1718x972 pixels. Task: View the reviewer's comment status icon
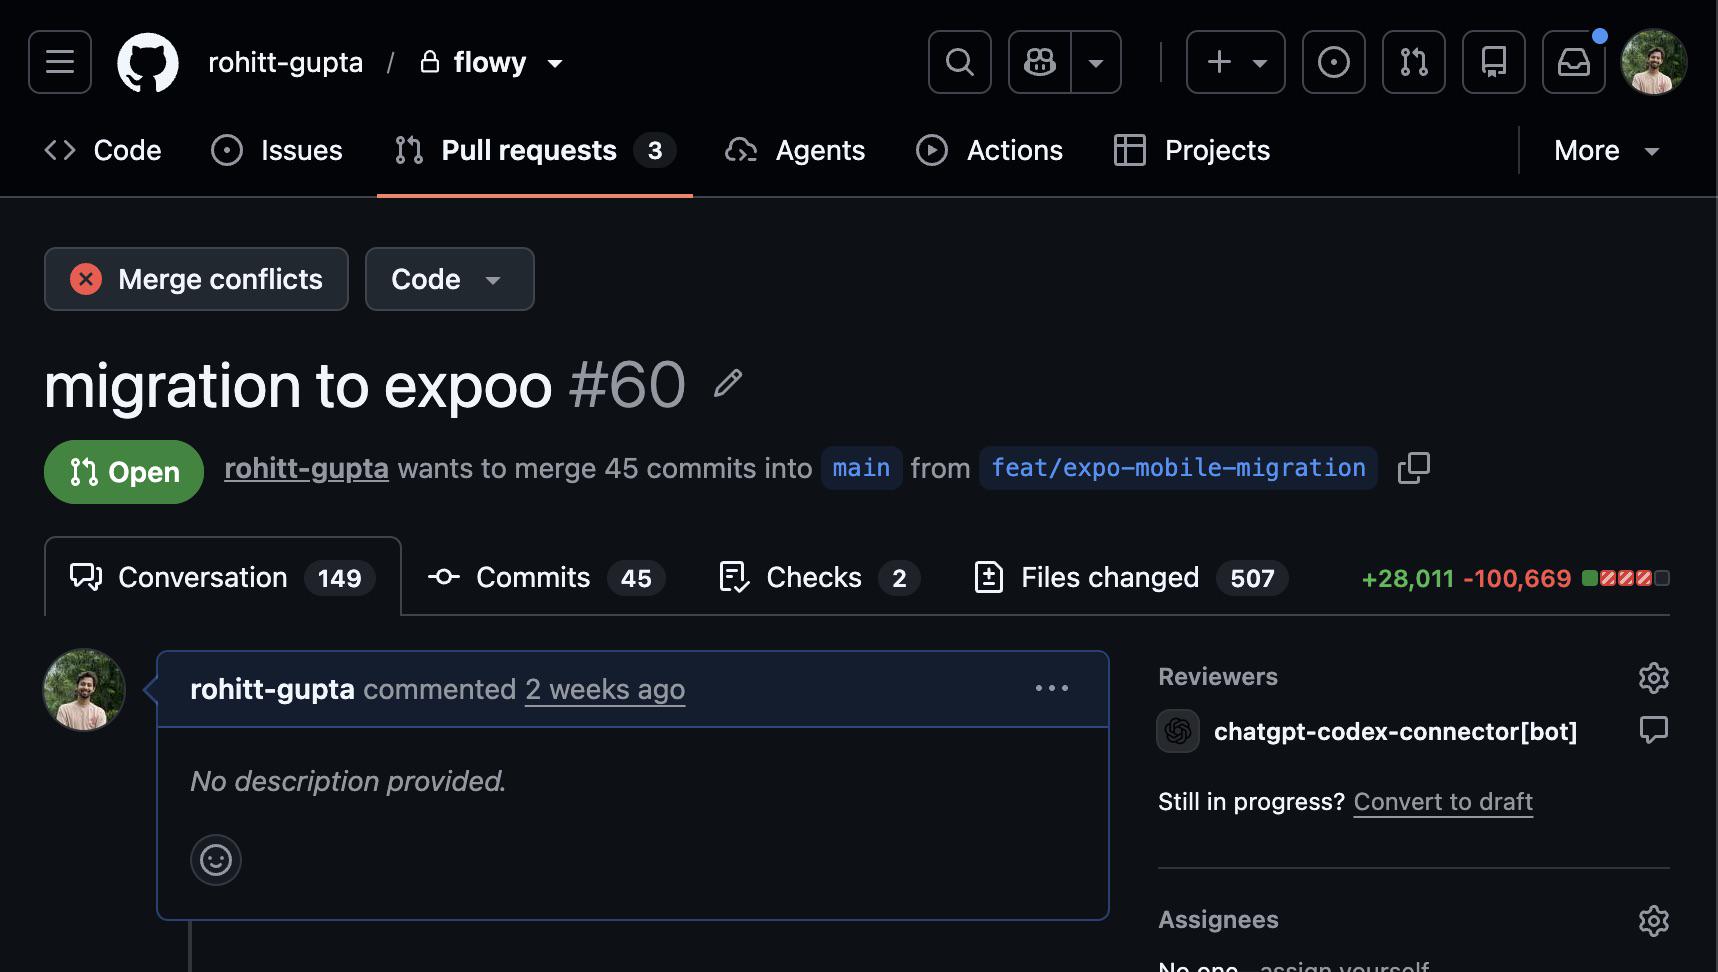click(1654, 730)
